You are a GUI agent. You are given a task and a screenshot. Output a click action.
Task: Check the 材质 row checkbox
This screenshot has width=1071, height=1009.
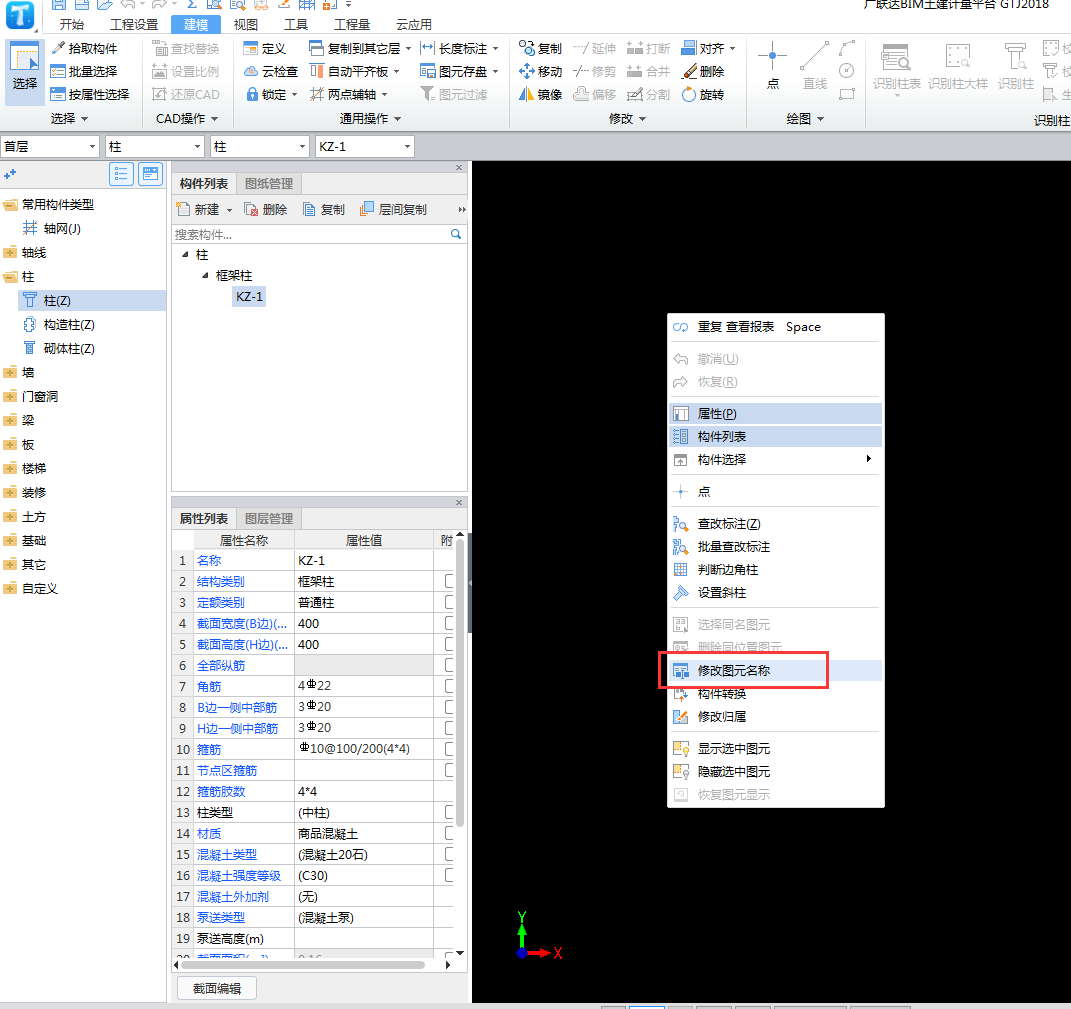[x=449, y=833]
